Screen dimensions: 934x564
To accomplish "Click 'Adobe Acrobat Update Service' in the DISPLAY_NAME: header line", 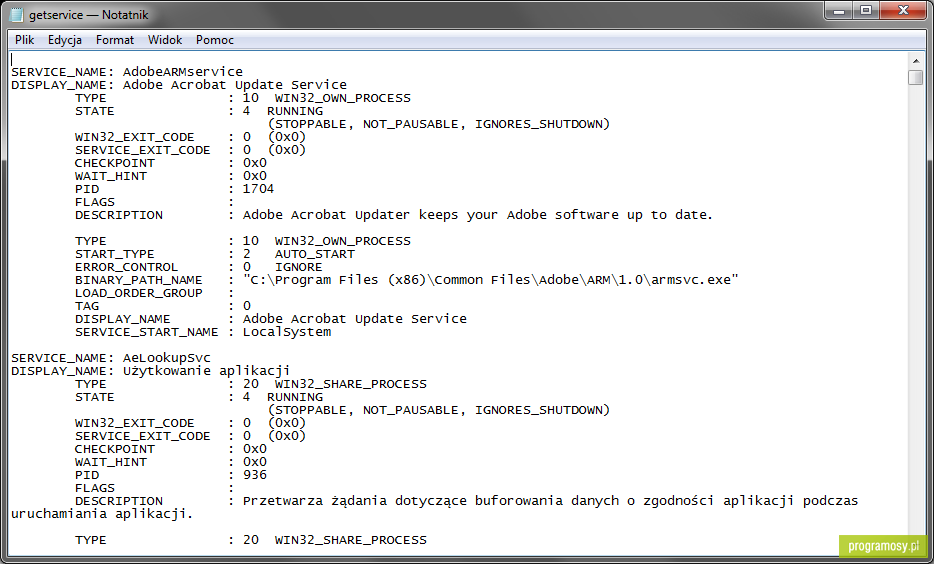I will [x=235, y=85].
